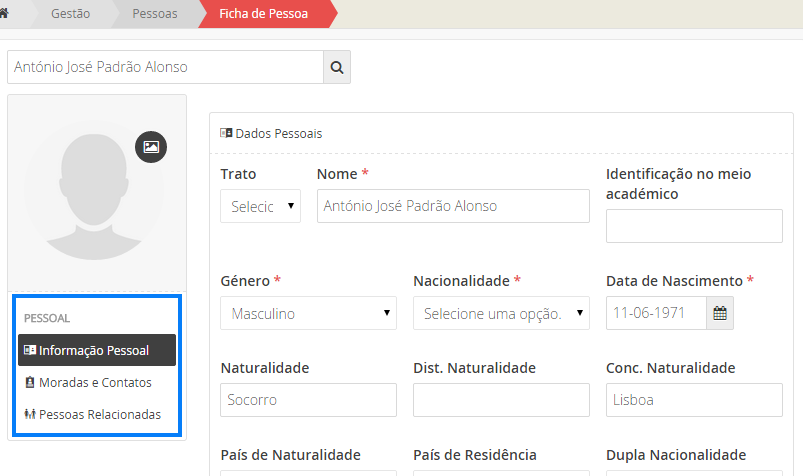Select Informação Pessoal in sidebar
This screenshot has width=803, height=476.
coord(96,350)
